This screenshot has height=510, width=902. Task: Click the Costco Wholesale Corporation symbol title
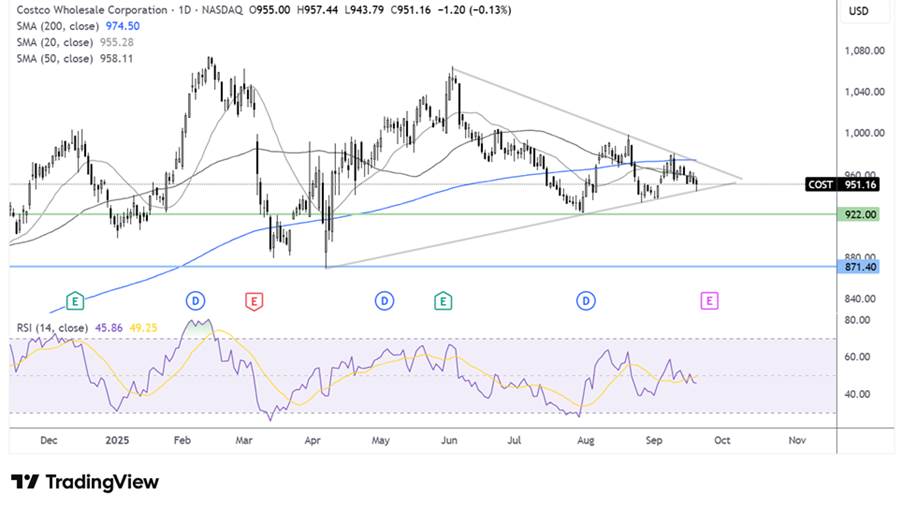(92, 10)
